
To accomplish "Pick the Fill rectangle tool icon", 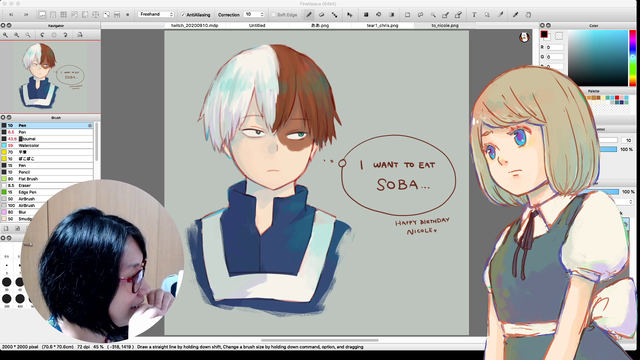I will tap(366, 15).
